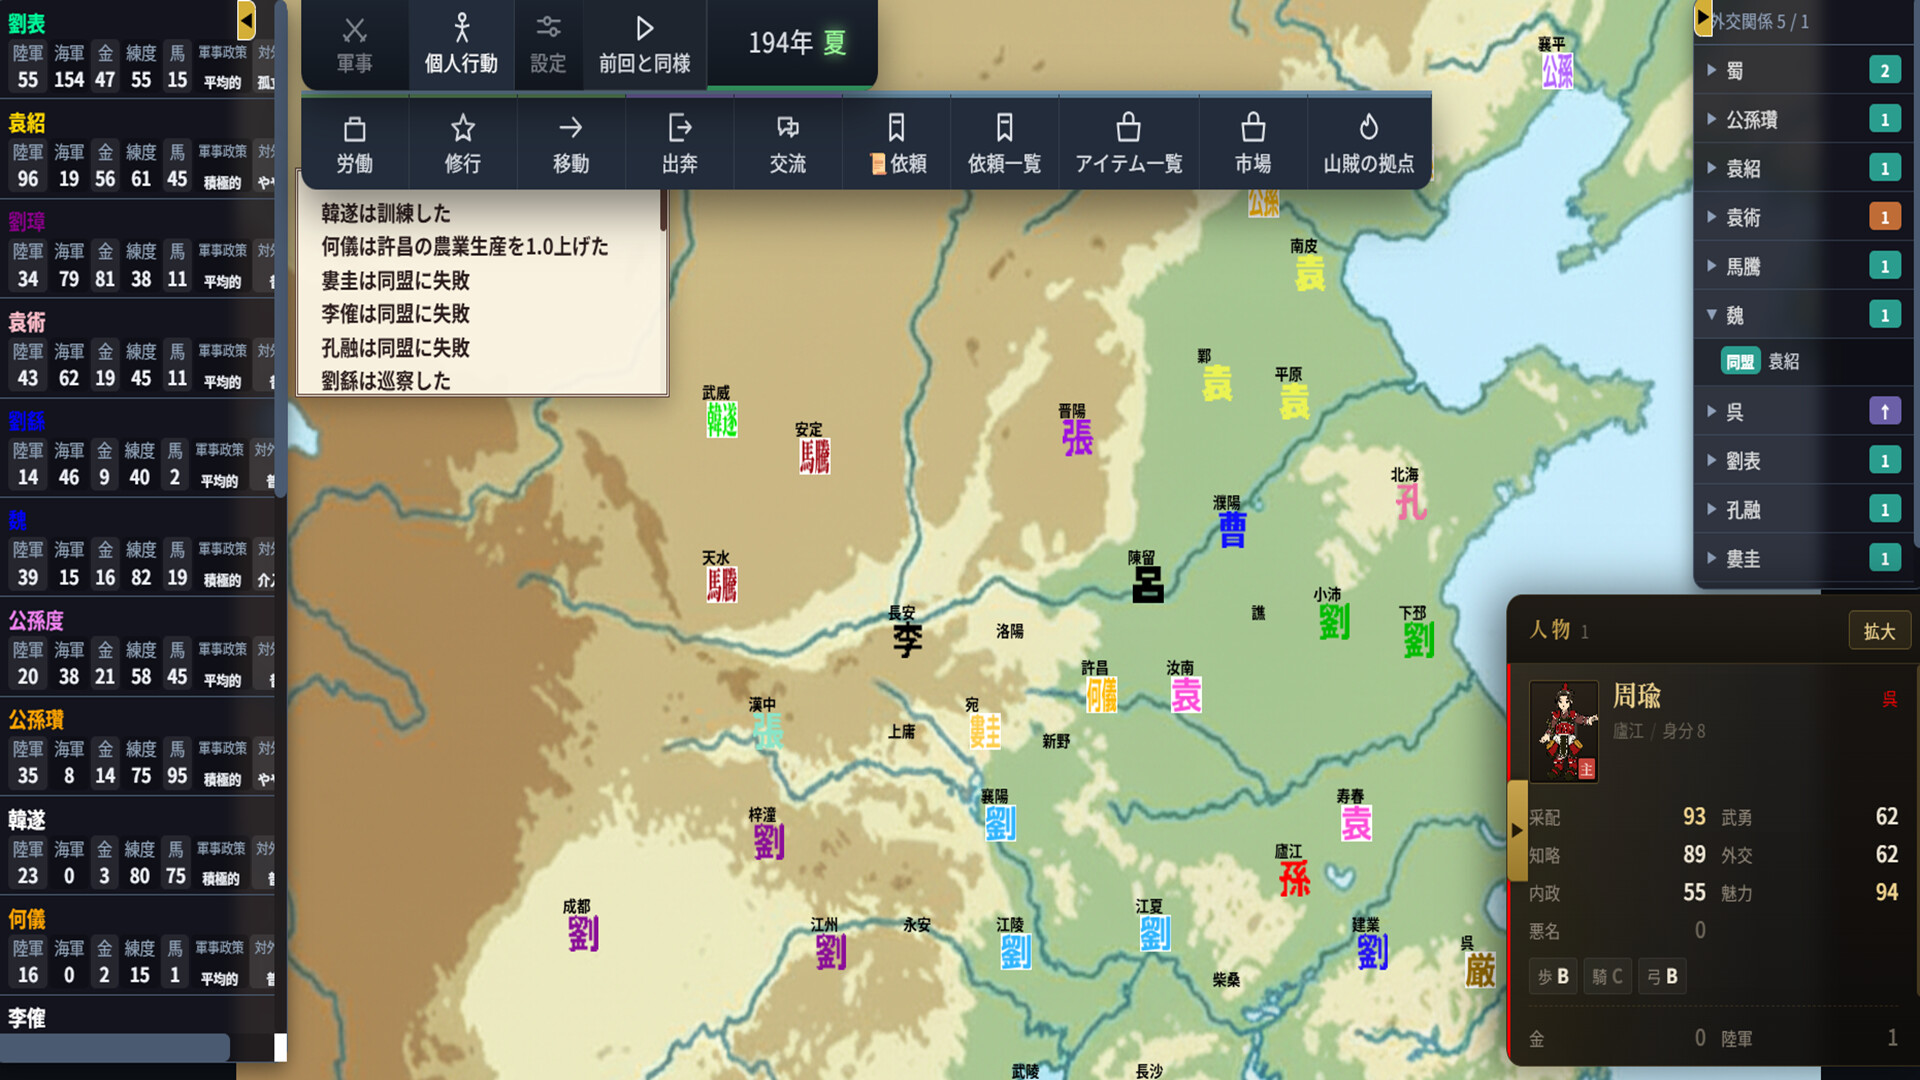Open the 交流 interaction icon

(787, 144)
